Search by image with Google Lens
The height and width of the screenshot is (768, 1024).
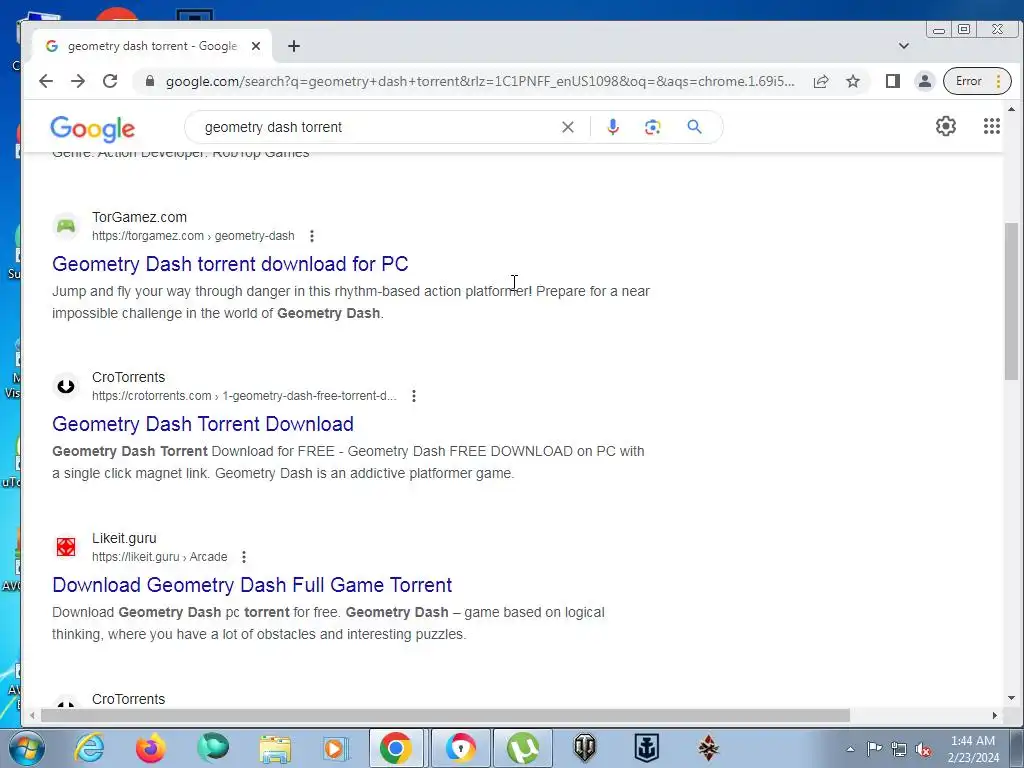[652, 127]
